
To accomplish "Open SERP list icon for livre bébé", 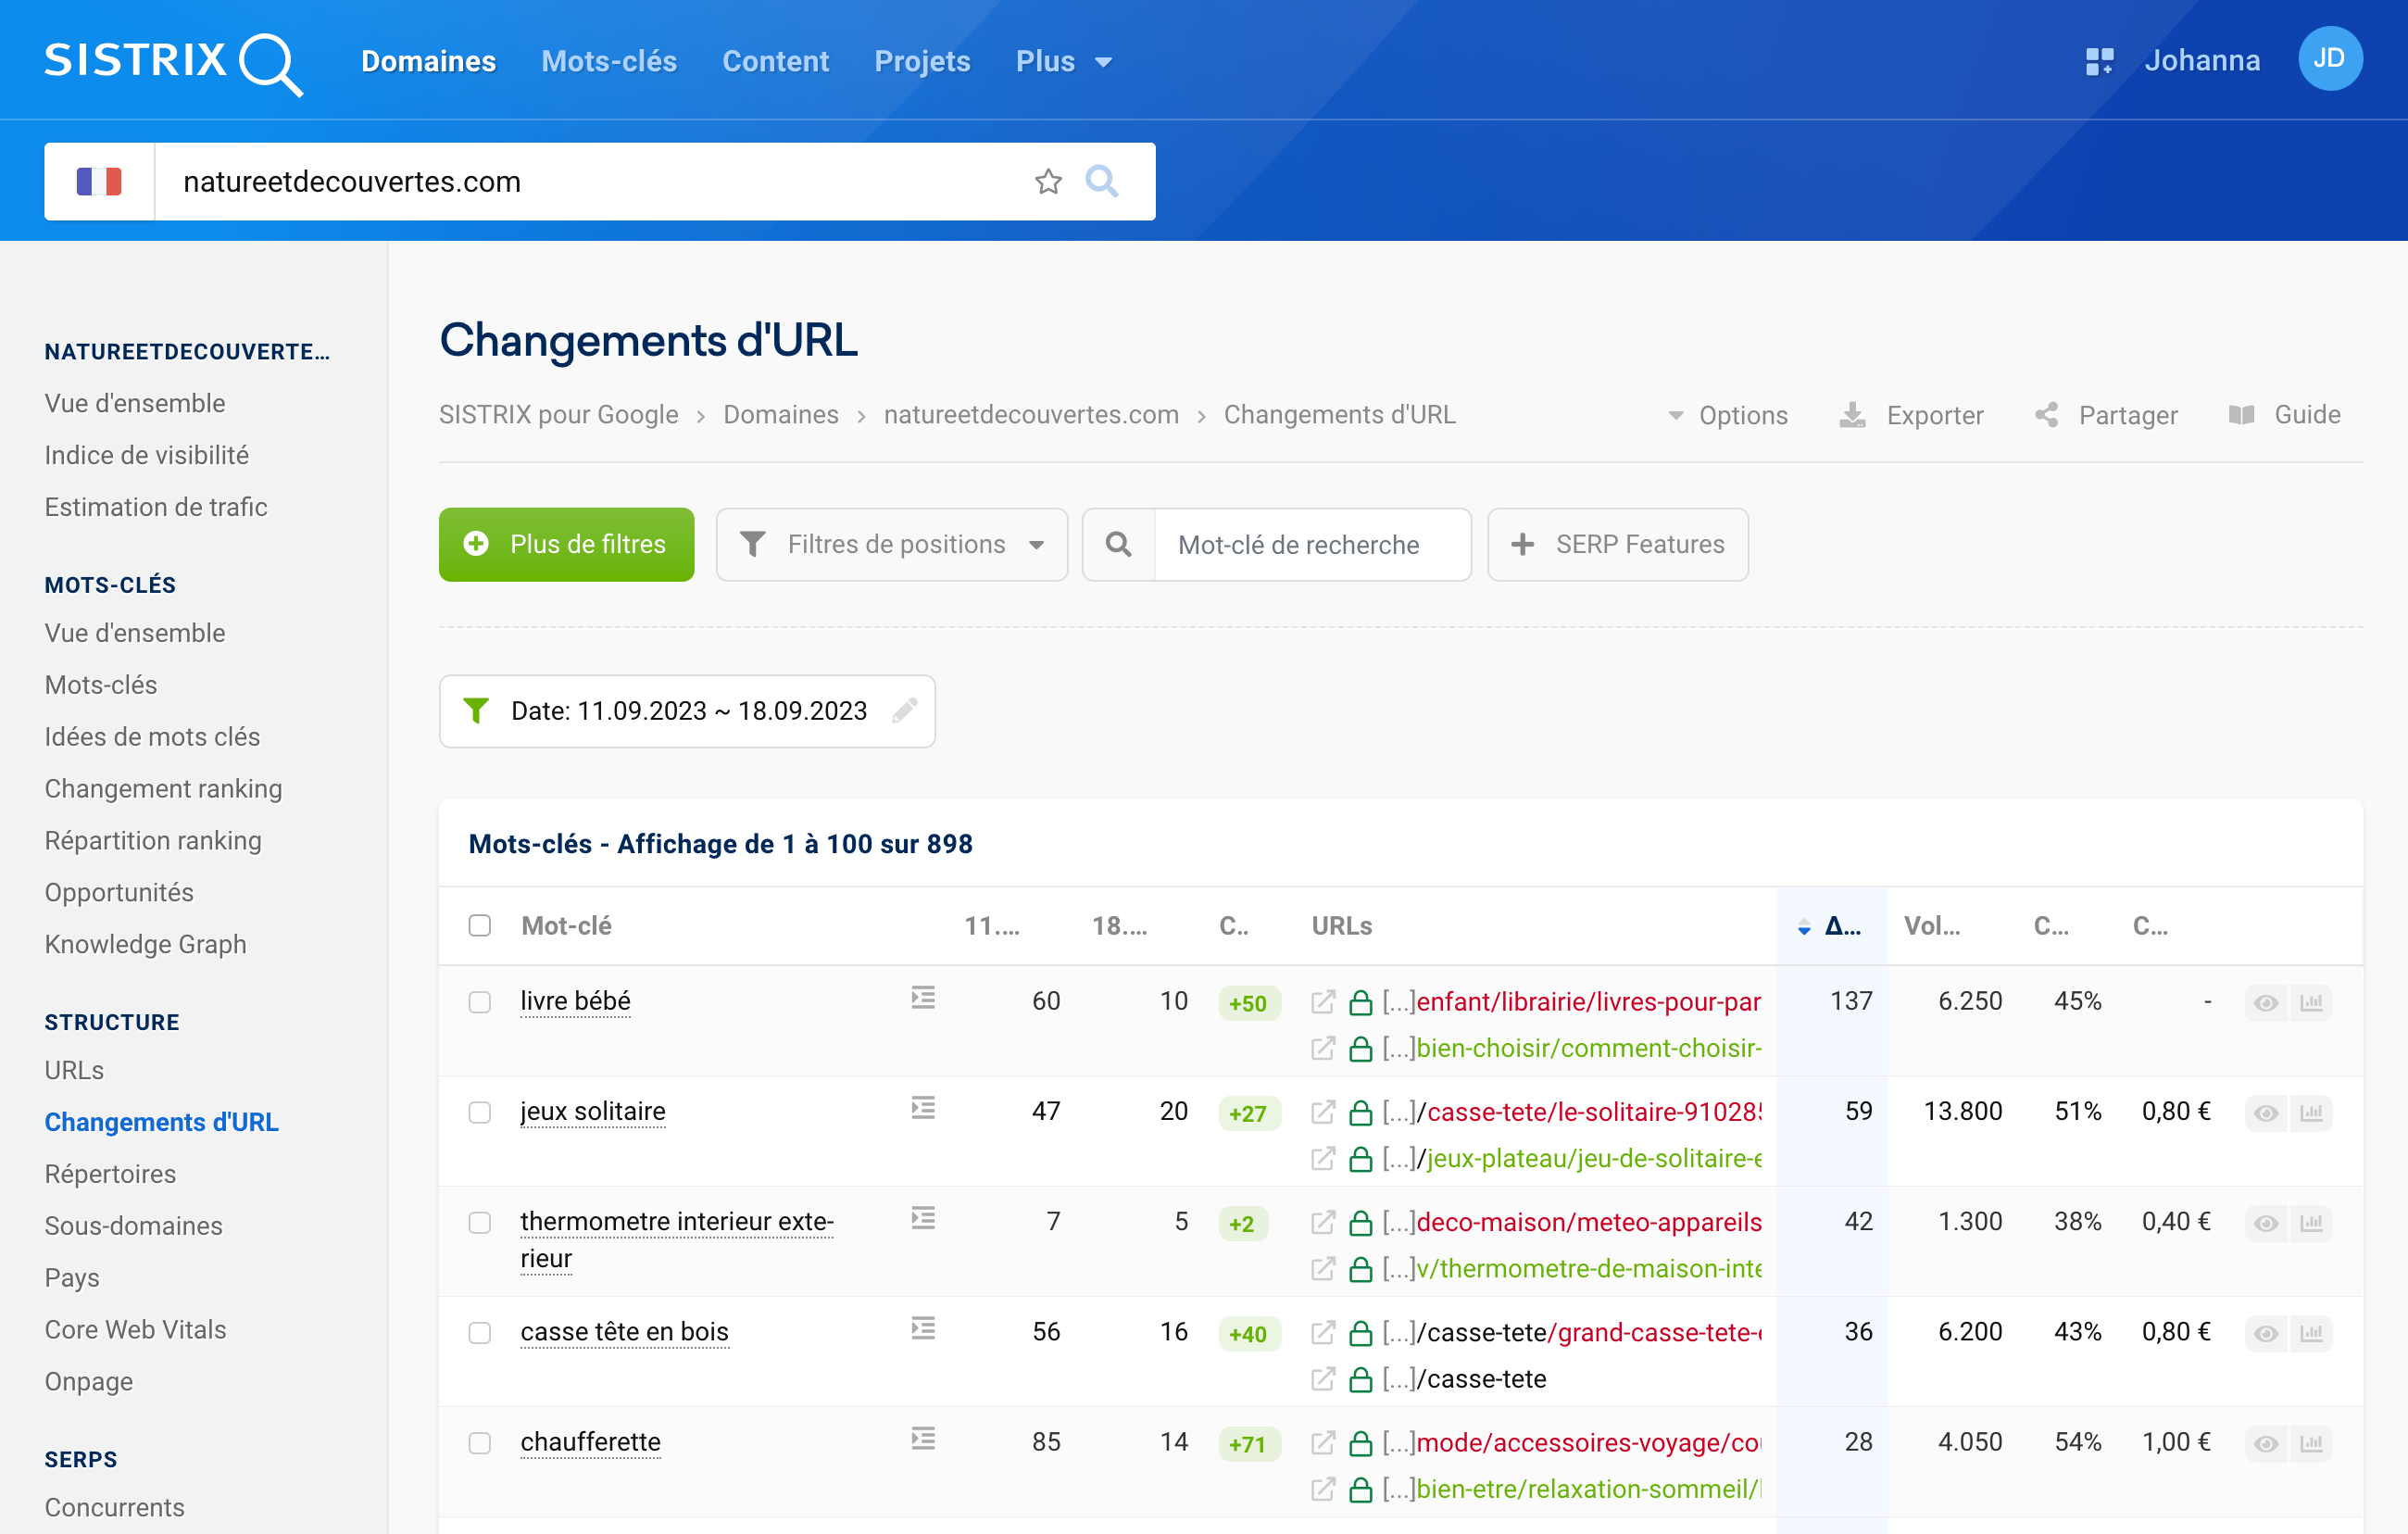I will 923,998.
